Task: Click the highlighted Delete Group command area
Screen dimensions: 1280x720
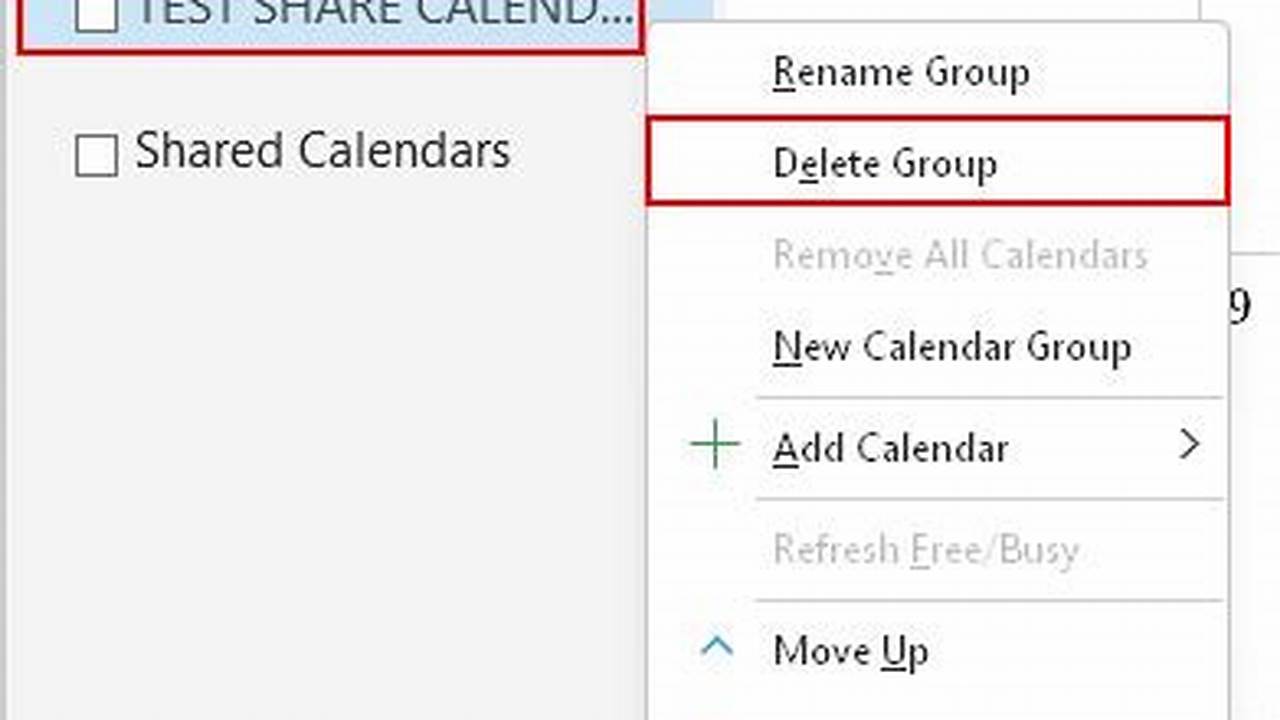Action: point(935,164)
